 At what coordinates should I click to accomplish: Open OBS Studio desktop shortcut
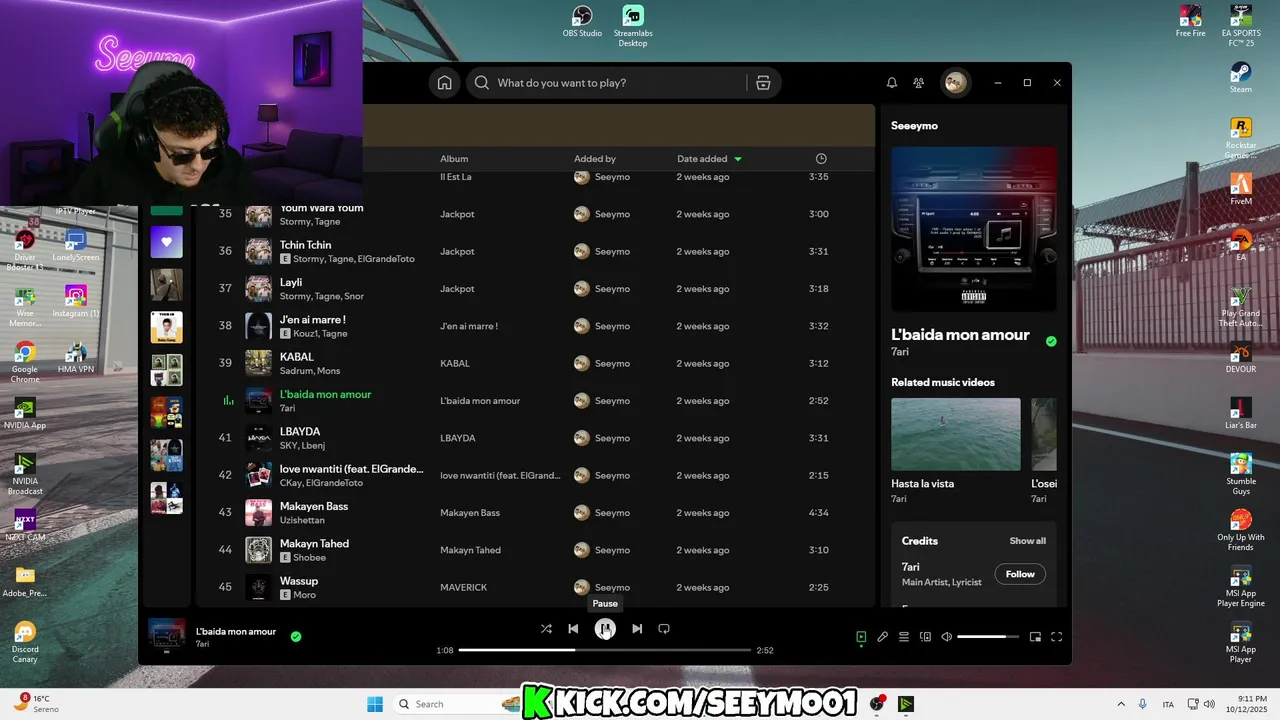[582, 22]
